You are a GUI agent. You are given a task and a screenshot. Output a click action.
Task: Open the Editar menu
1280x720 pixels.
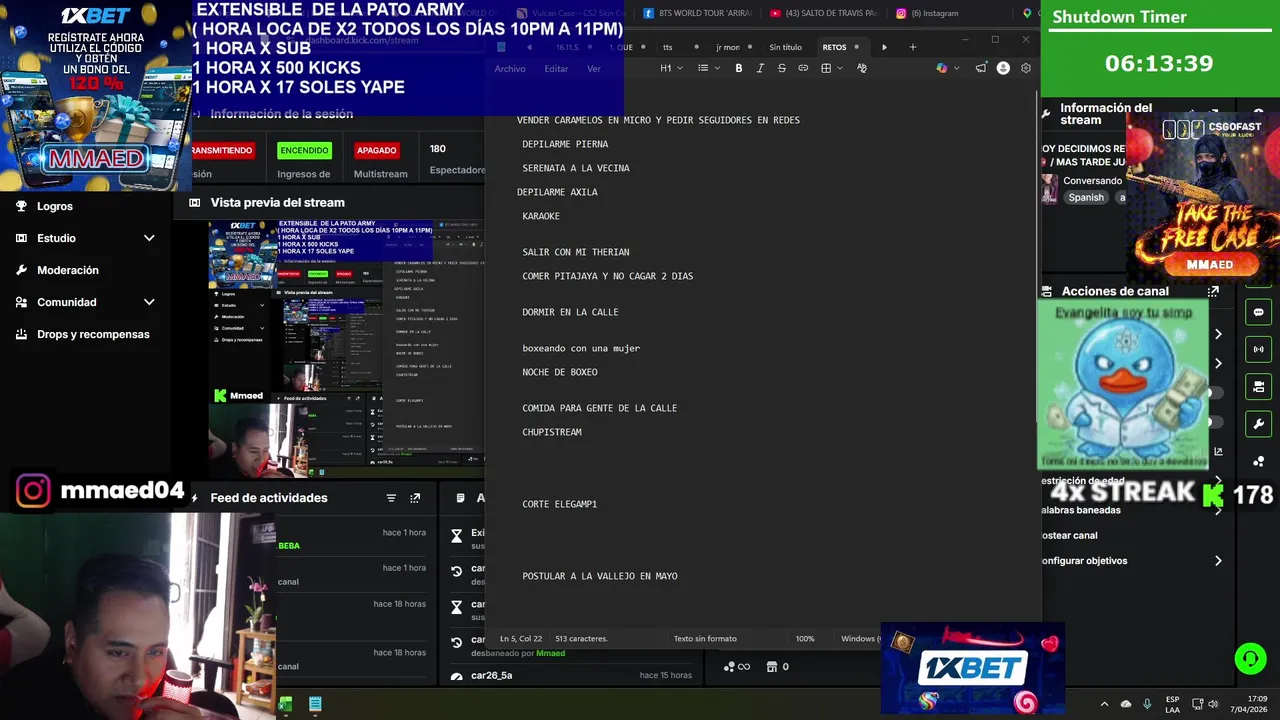point(556,69)
